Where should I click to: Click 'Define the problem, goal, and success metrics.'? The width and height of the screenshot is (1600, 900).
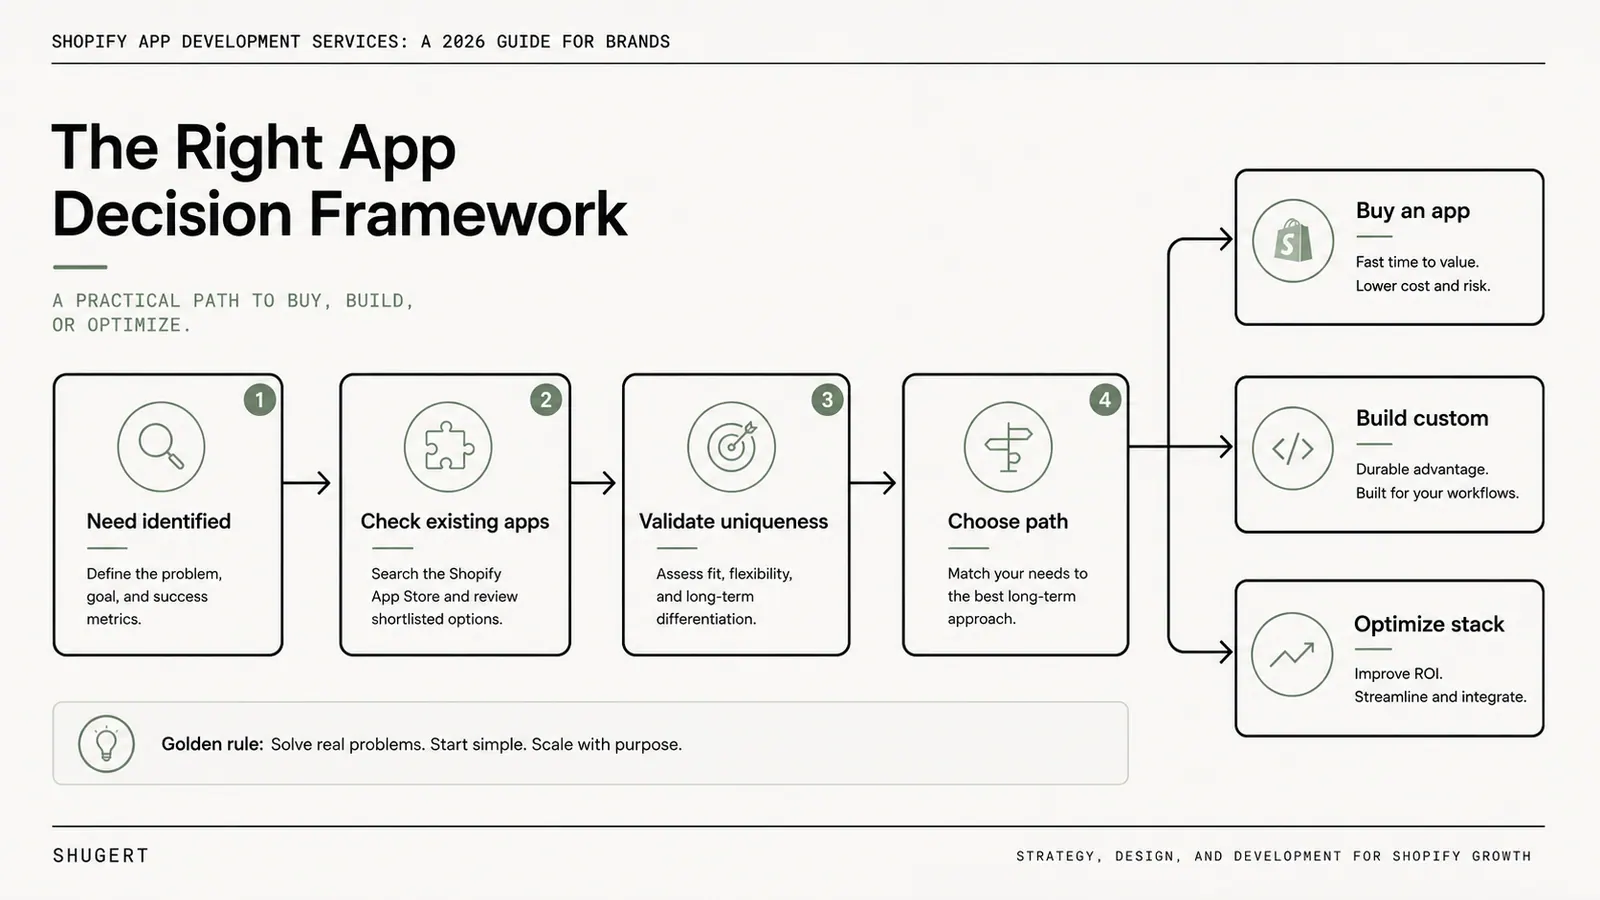(x=155, y=596)
